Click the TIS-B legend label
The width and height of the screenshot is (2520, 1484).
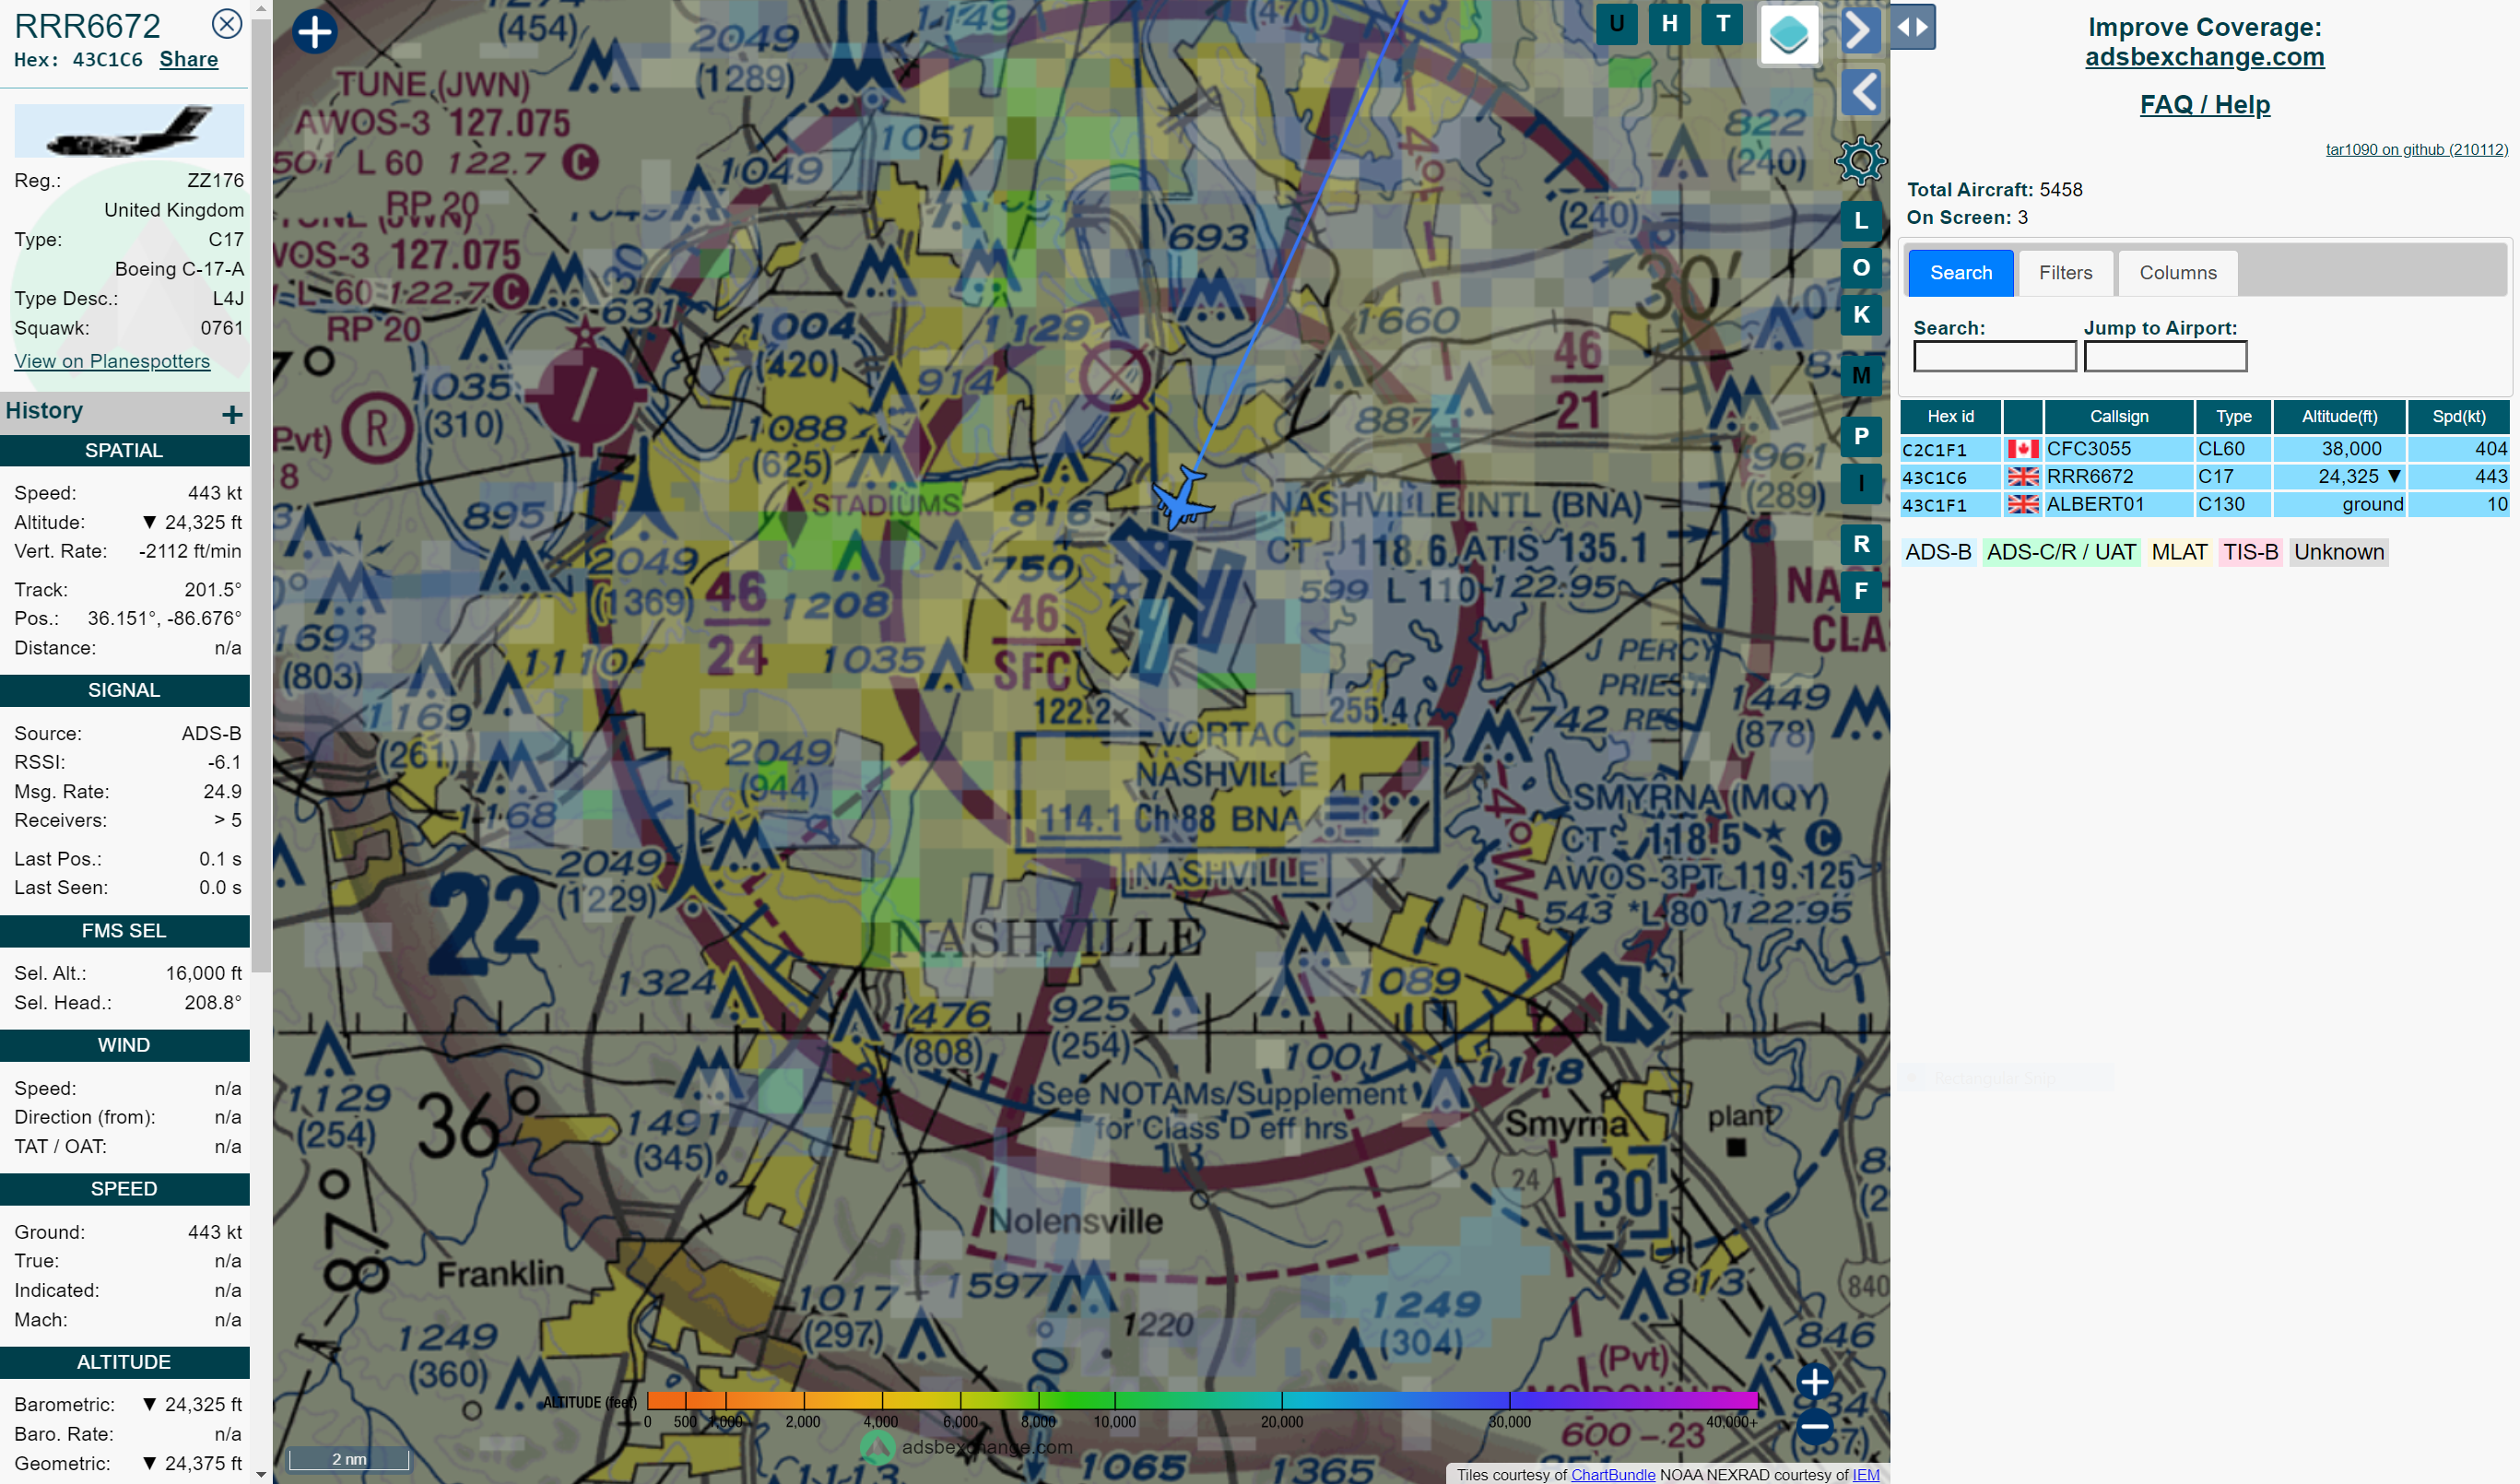[x=2250, y=552]
